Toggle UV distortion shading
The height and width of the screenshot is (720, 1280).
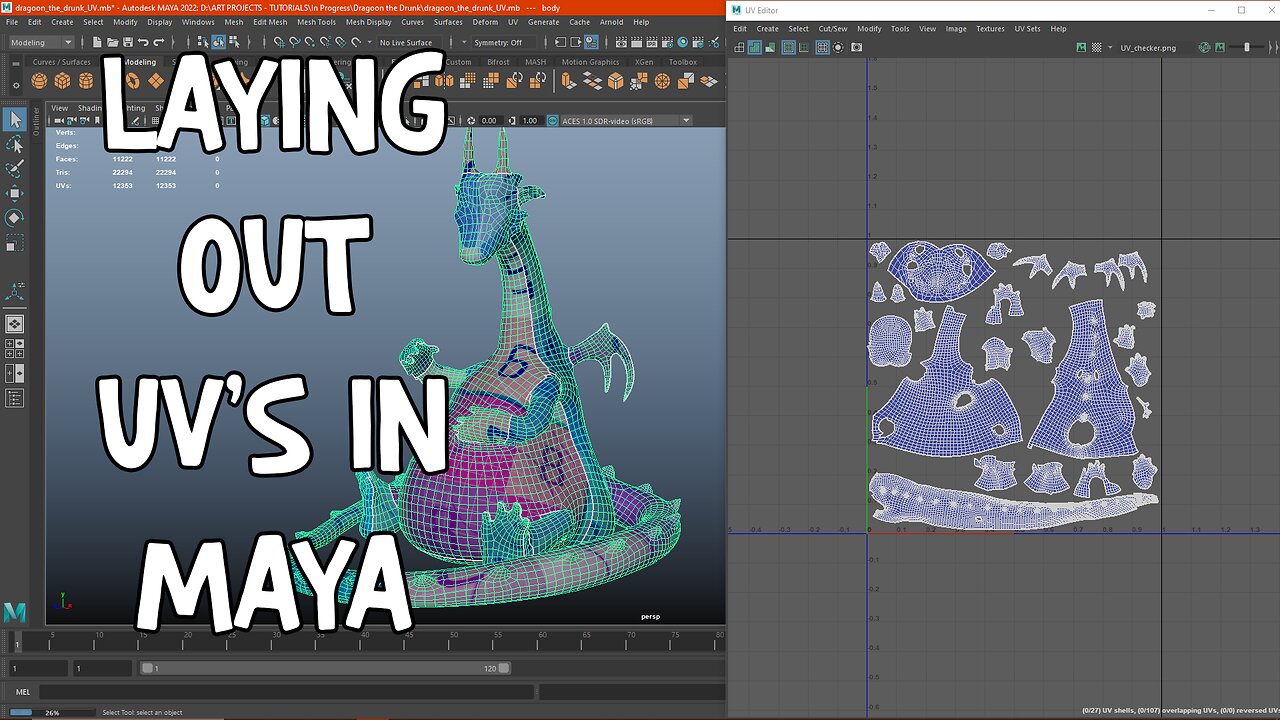tap(771, 47)
